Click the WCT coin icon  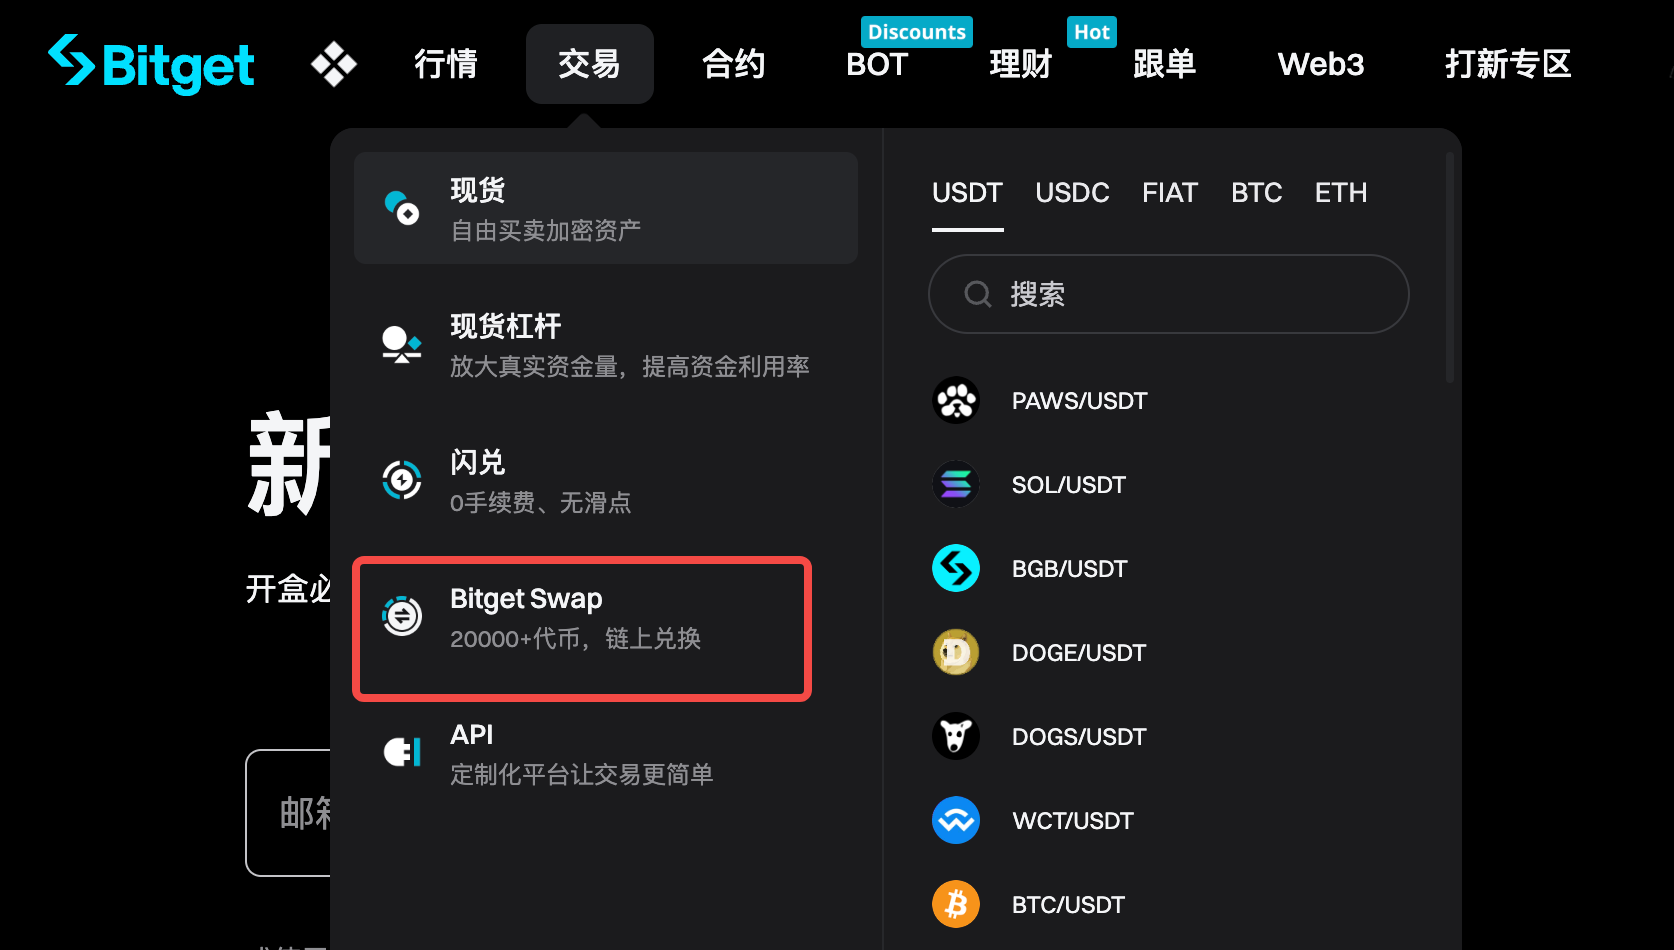(956, 821)
